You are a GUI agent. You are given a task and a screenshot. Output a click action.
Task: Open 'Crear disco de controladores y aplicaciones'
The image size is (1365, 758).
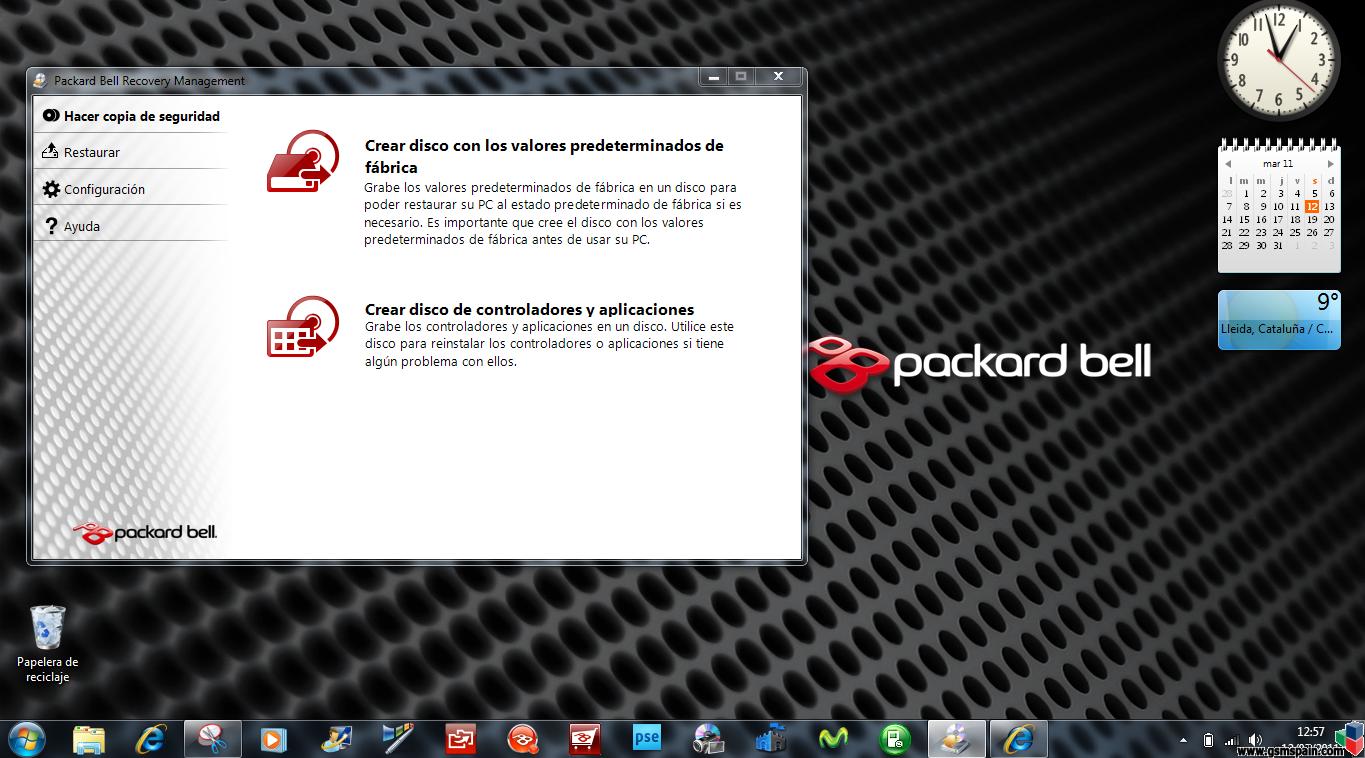tap(529, 309)
